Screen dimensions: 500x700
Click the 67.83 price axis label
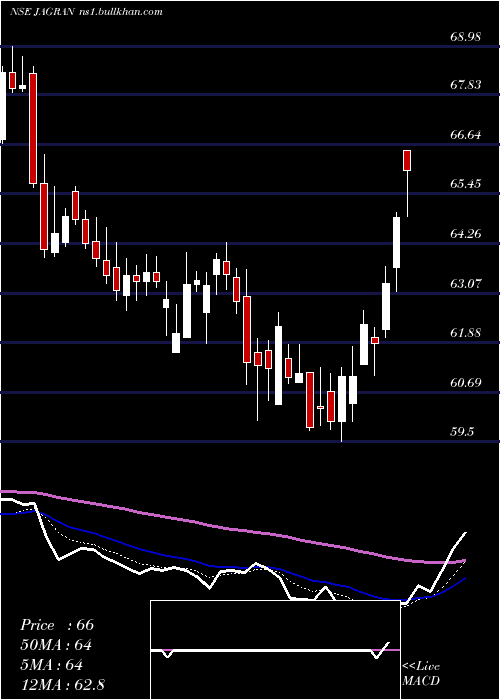(466, 84)
